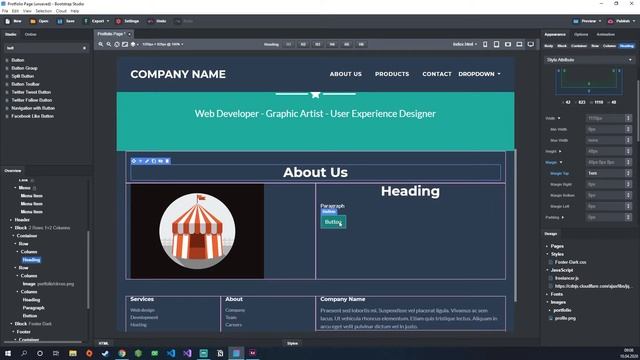Open the Export dropdown
Viewport: 640px width, 360px height.
point(96,21)
